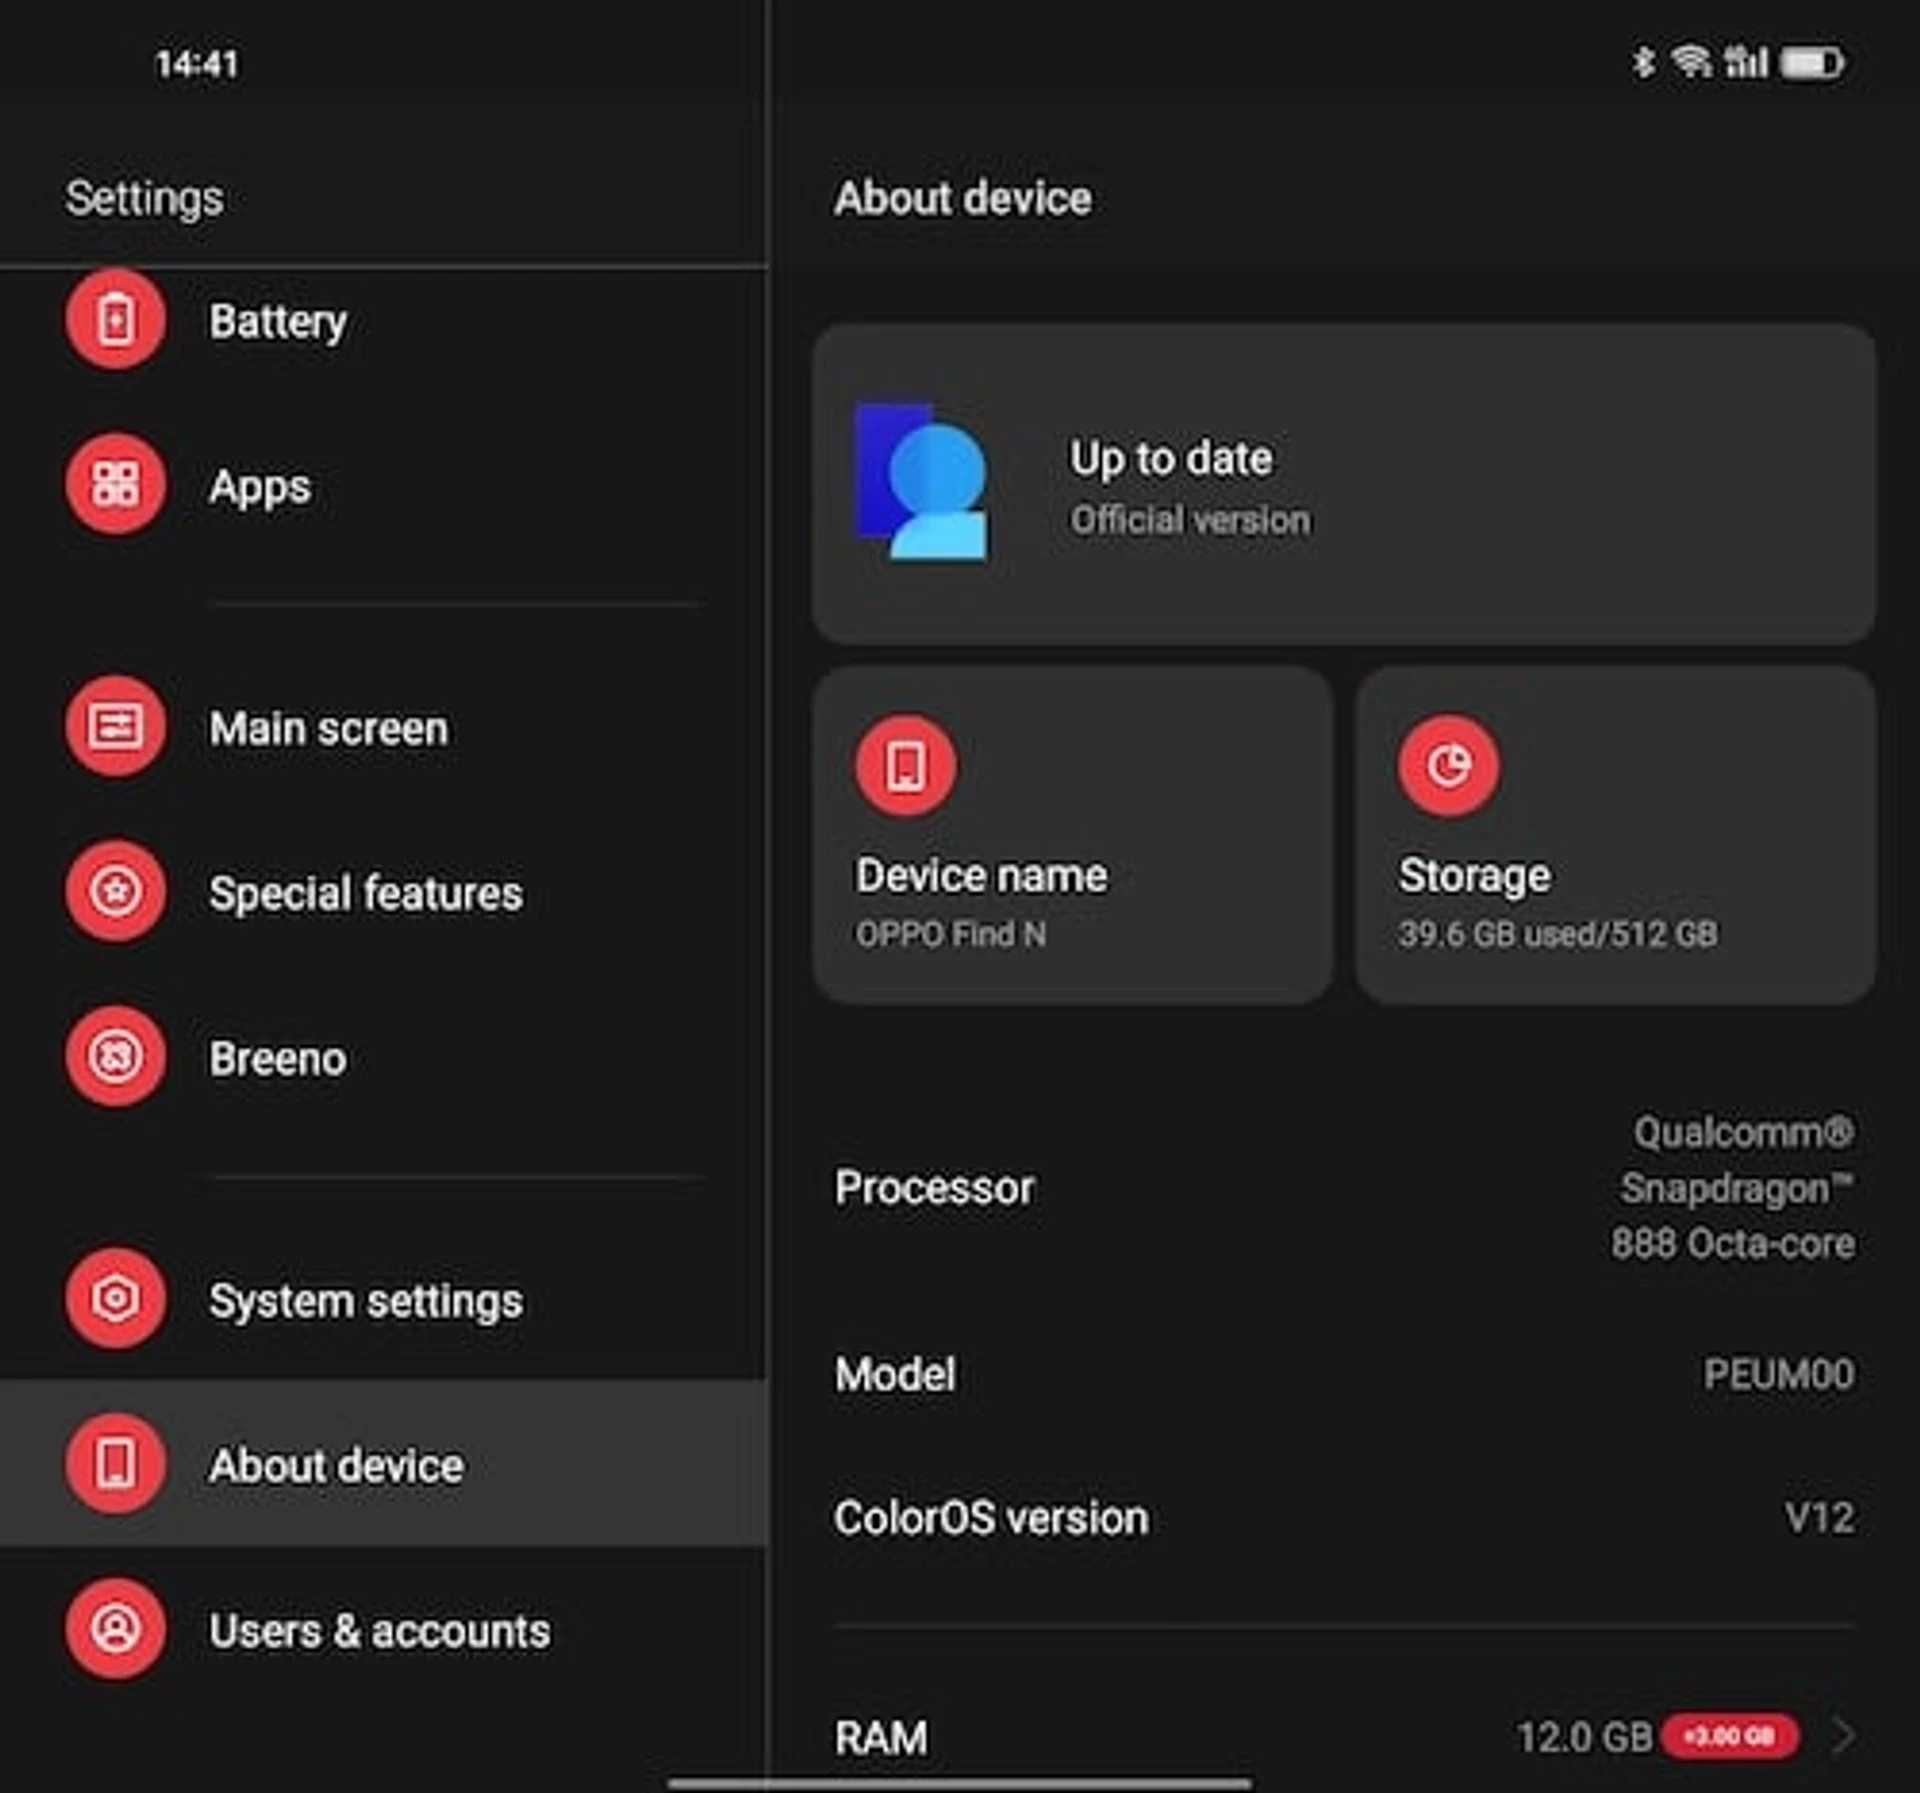1920x1793 pixels.
Task: Tap the red Device name phone icon
Action: coord(906,766)
